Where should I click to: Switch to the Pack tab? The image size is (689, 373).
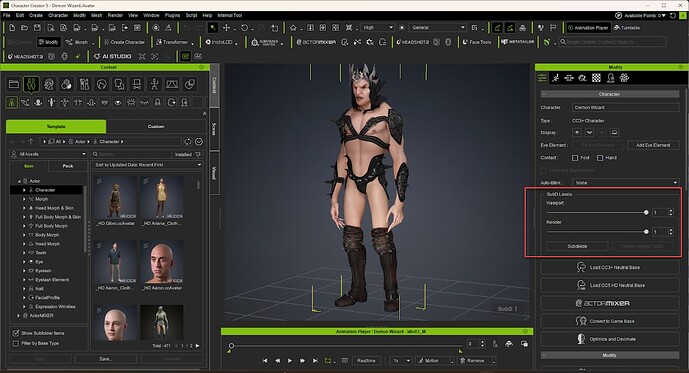[x=68, y=166]
